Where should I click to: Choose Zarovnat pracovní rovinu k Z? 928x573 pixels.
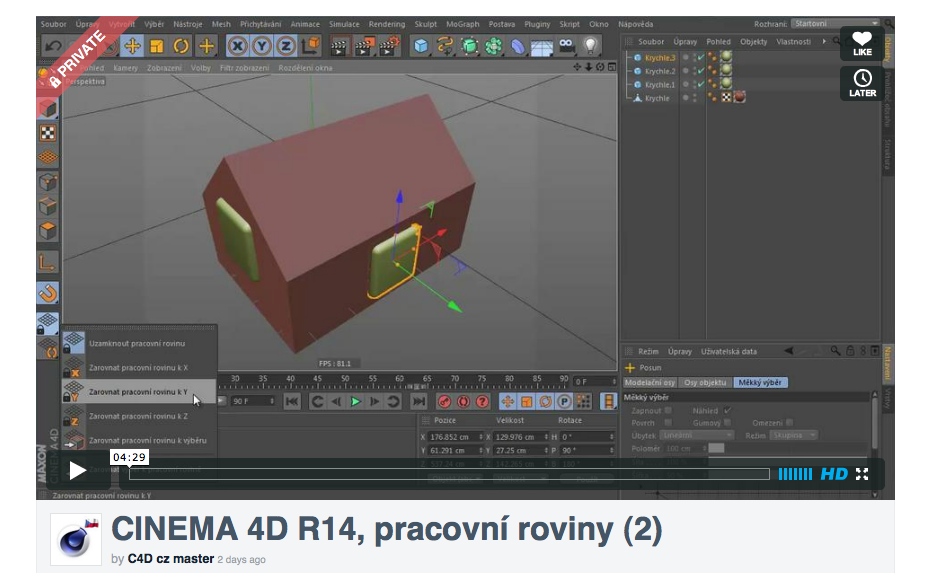(x=139, y=416)
